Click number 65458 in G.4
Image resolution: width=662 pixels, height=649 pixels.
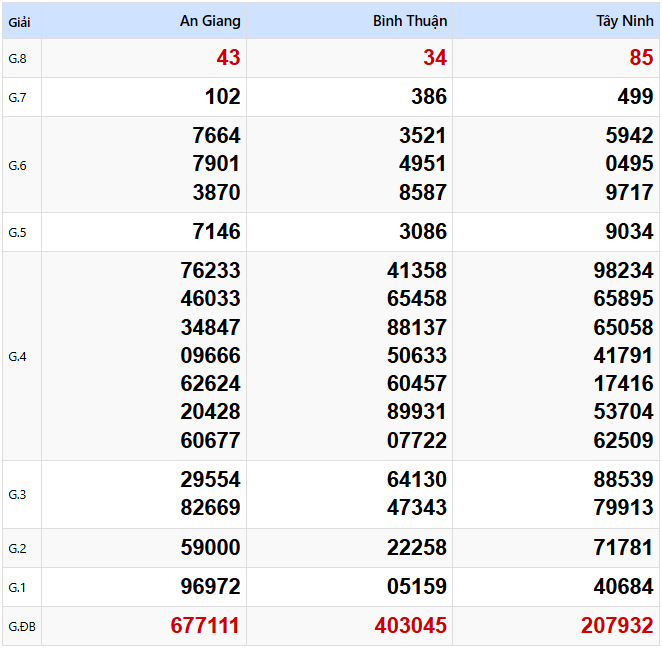coord(417,298)
